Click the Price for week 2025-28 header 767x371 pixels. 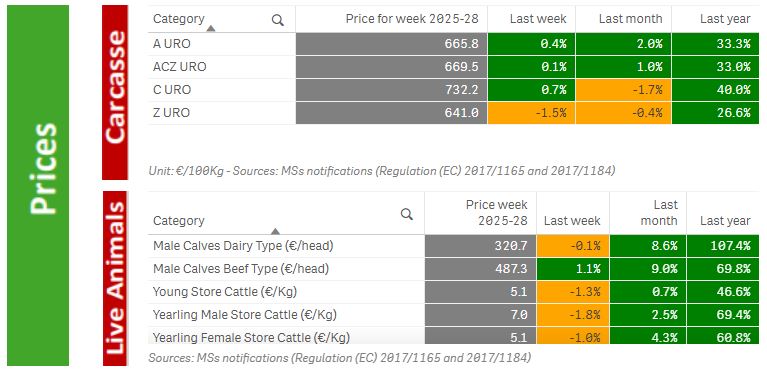(412, 19)
